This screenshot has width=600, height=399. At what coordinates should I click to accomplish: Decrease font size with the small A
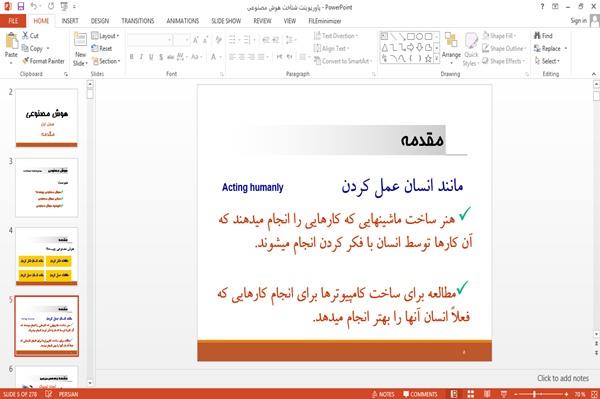point(205,40)
